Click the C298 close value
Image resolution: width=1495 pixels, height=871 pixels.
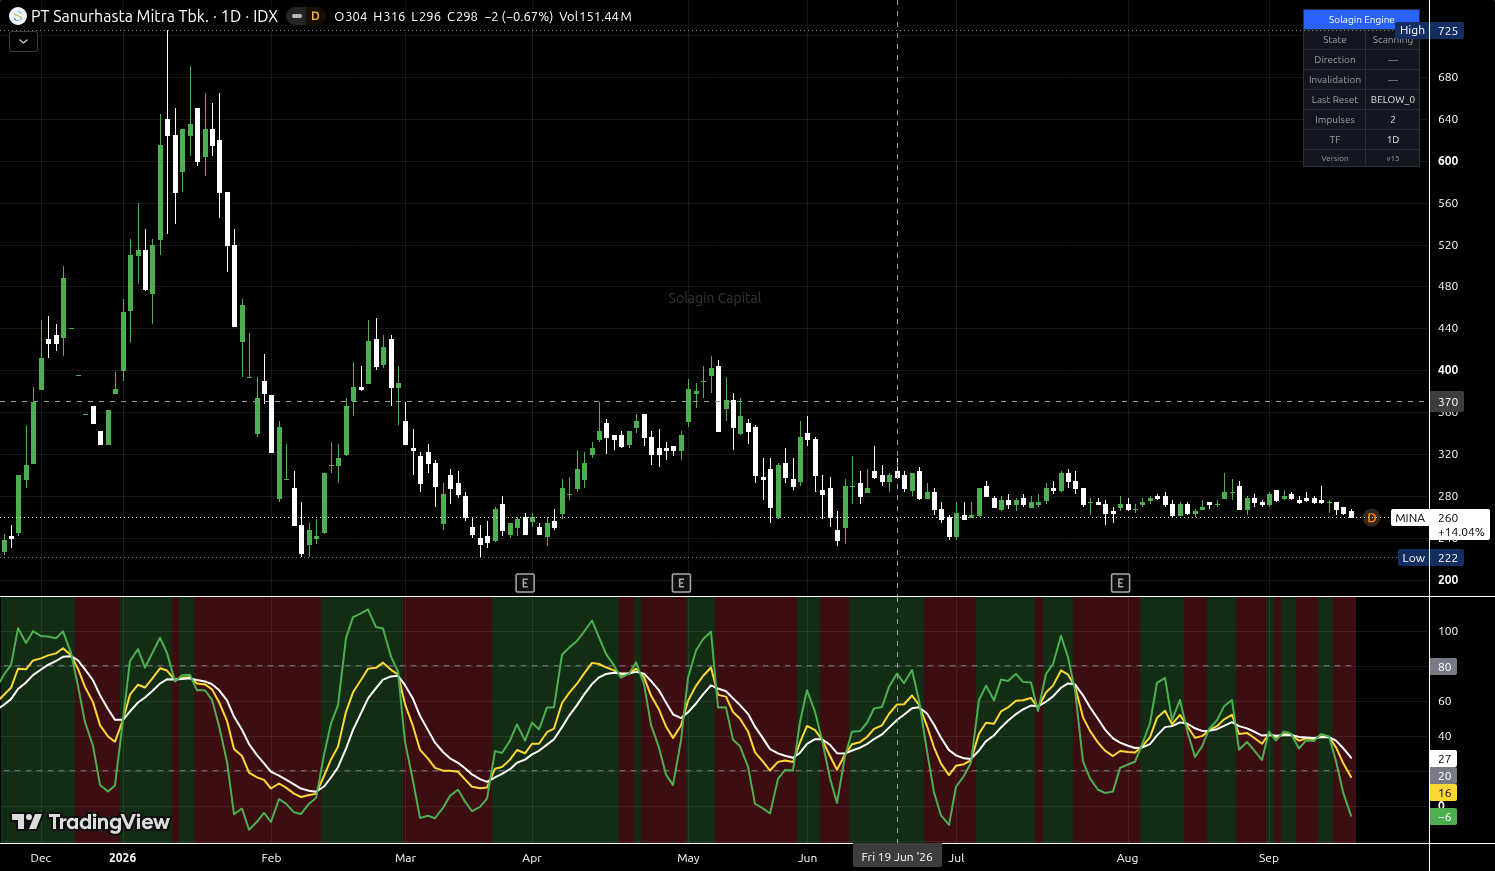point(462,17)
